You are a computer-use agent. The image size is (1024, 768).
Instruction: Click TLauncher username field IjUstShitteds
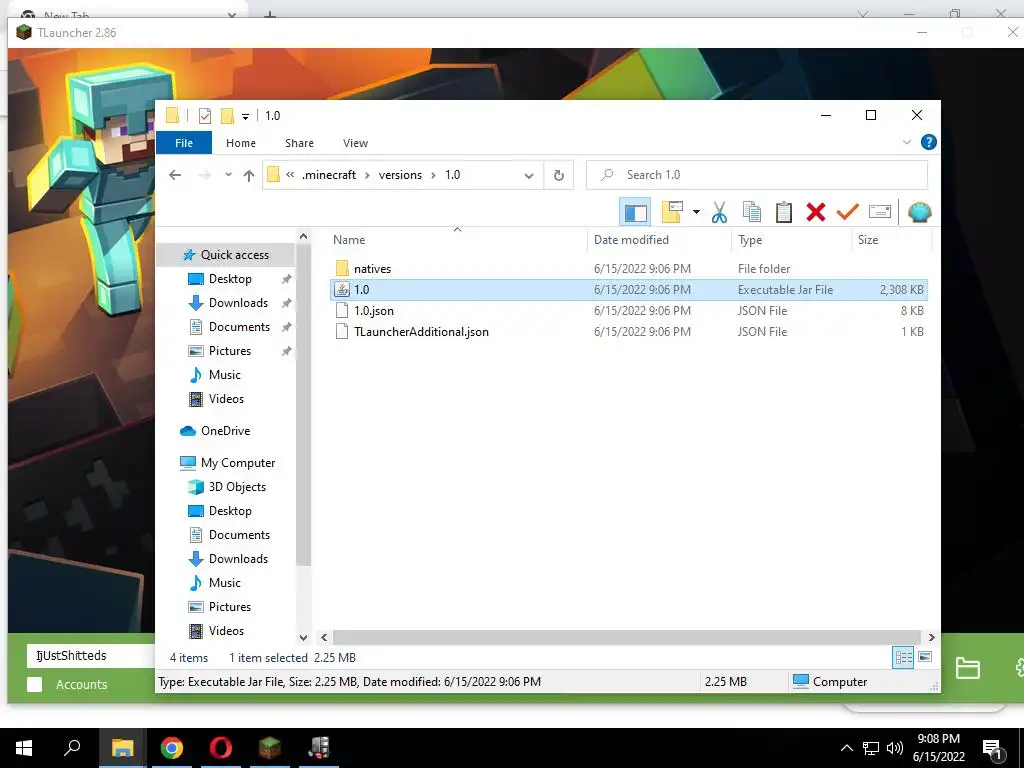[90, 656]
